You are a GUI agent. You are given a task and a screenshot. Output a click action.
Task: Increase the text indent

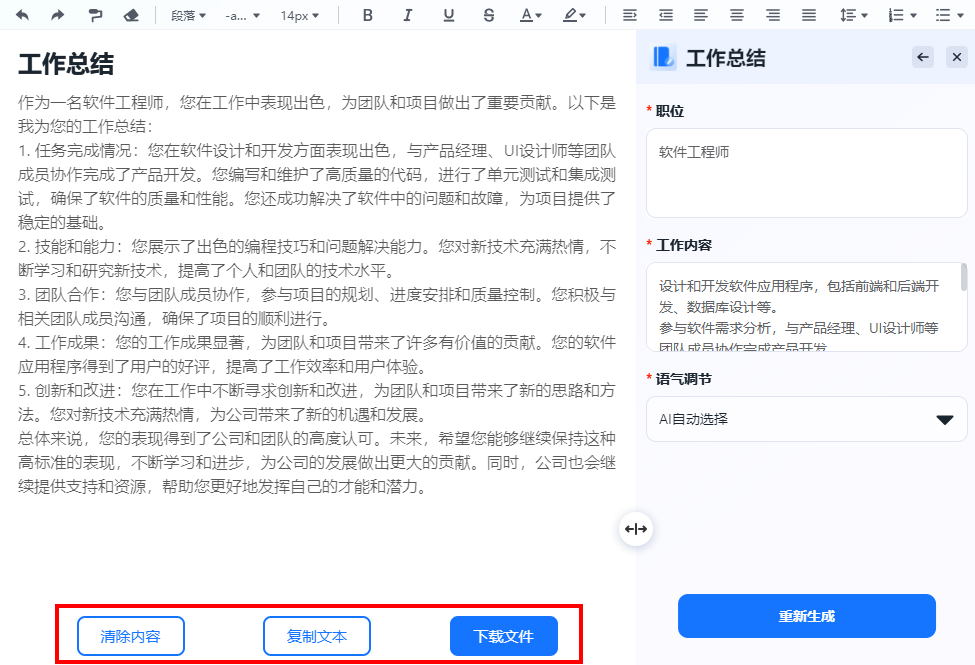coord(631,15)
